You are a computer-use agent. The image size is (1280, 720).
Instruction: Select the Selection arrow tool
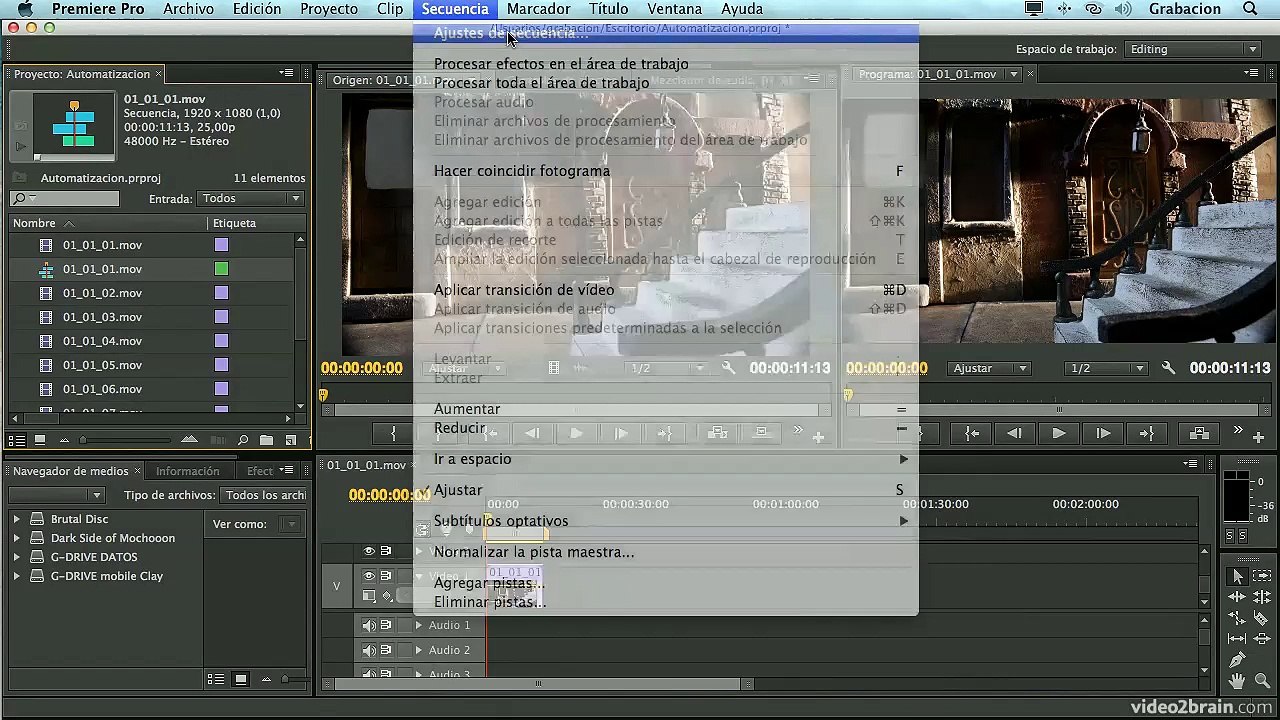(x=1238, y=576)
